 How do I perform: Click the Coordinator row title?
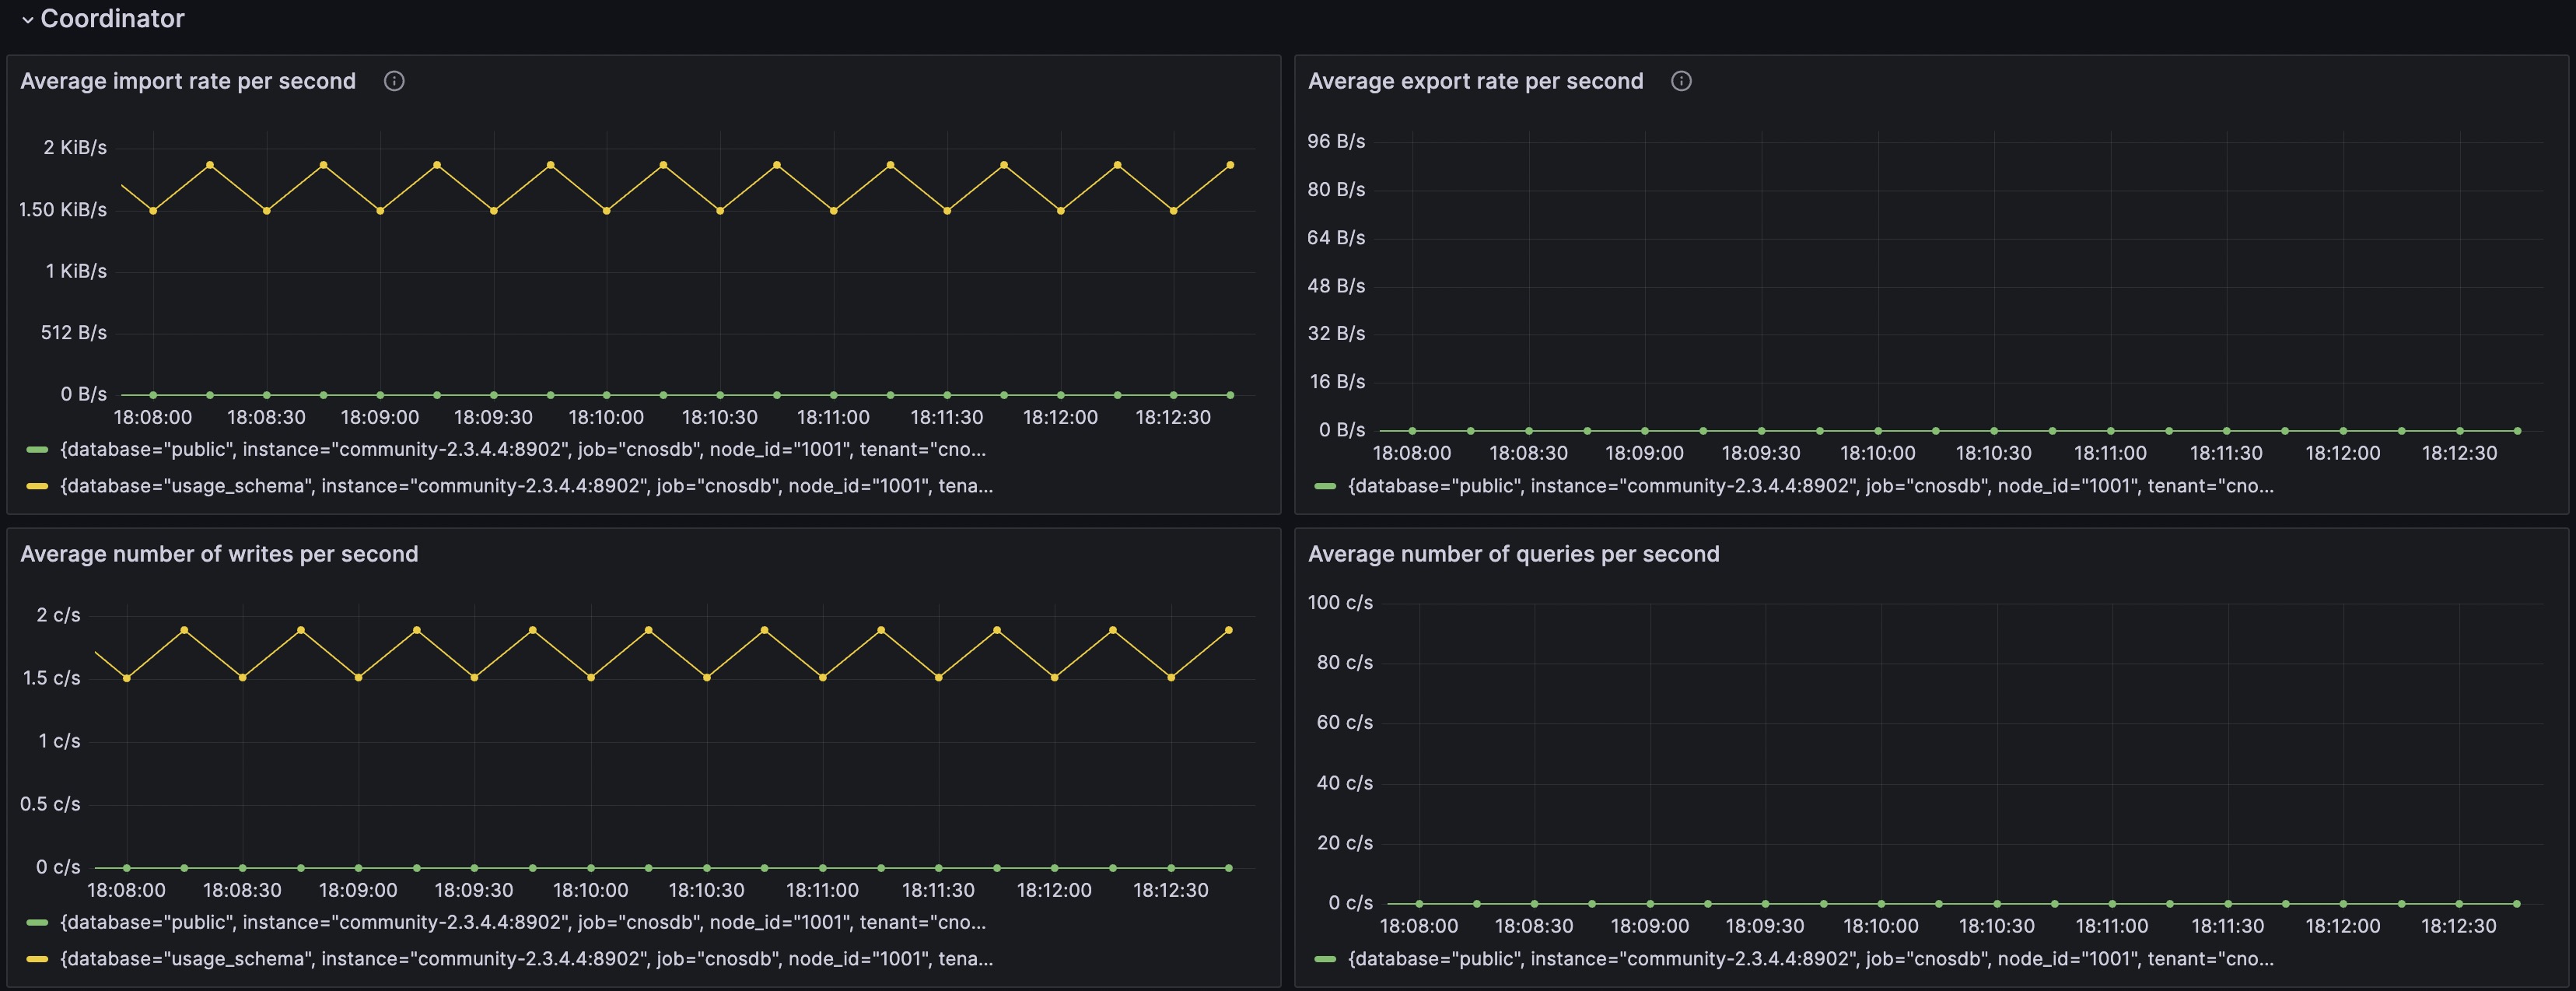(x=112, y=19)
